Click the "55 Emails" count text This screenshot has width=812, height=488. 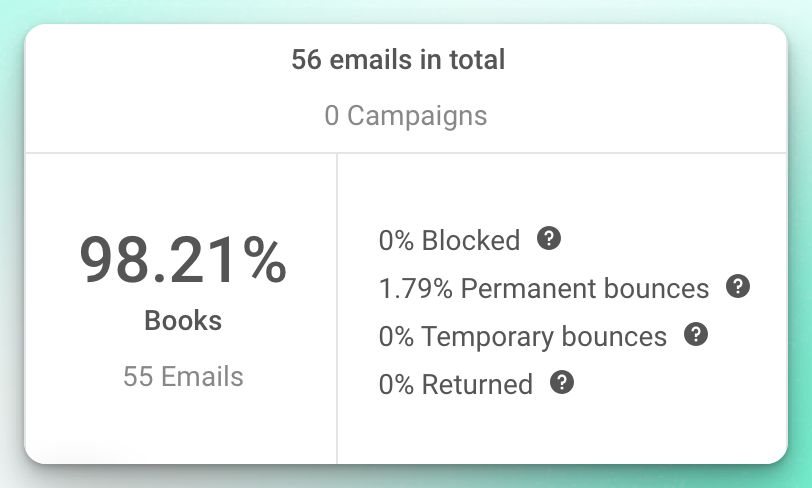pyautogui.click(x=183, y=377)
